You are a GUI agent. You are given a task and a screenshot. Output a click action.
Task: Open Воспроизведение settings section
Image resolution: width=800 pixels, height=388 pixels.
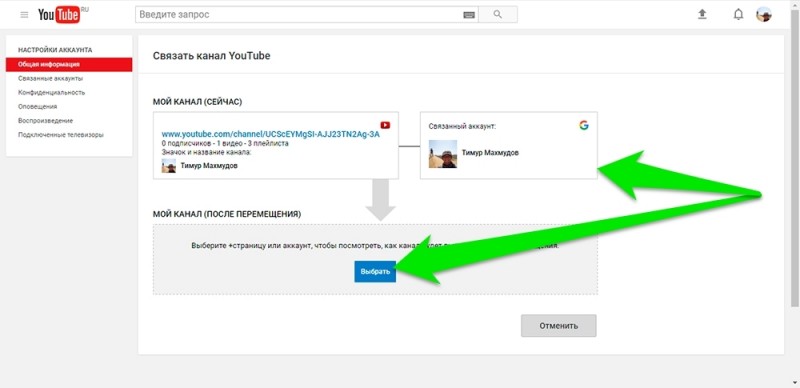pyautogui.click(x=45, y=121)
